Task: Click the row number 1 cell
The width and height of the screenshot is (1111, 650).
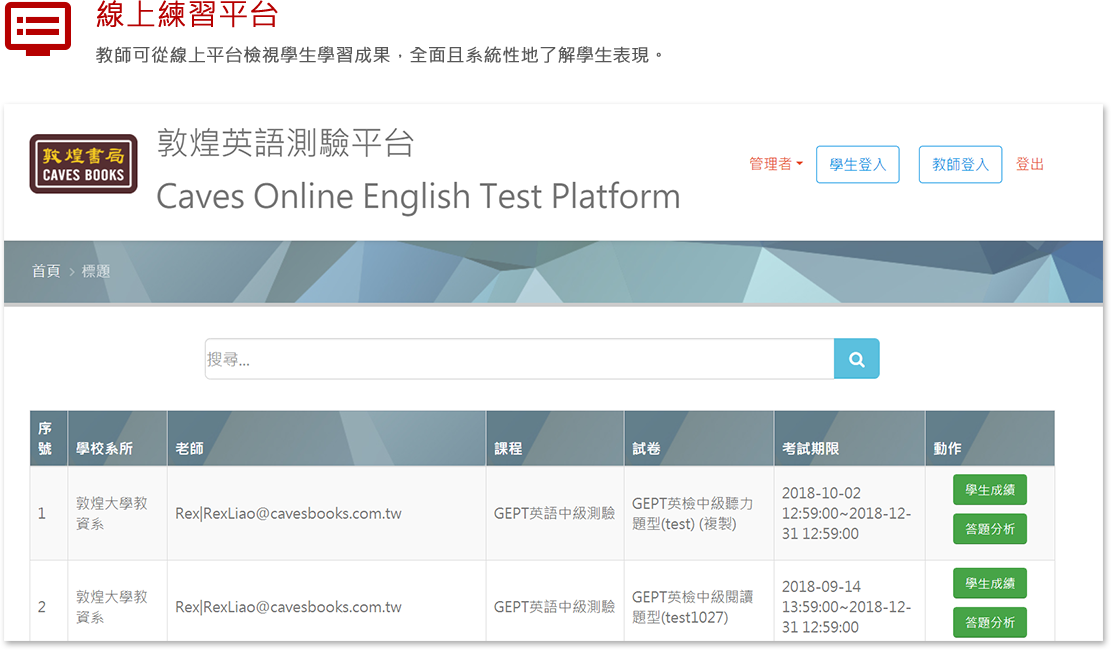Action: click(48, 513)
